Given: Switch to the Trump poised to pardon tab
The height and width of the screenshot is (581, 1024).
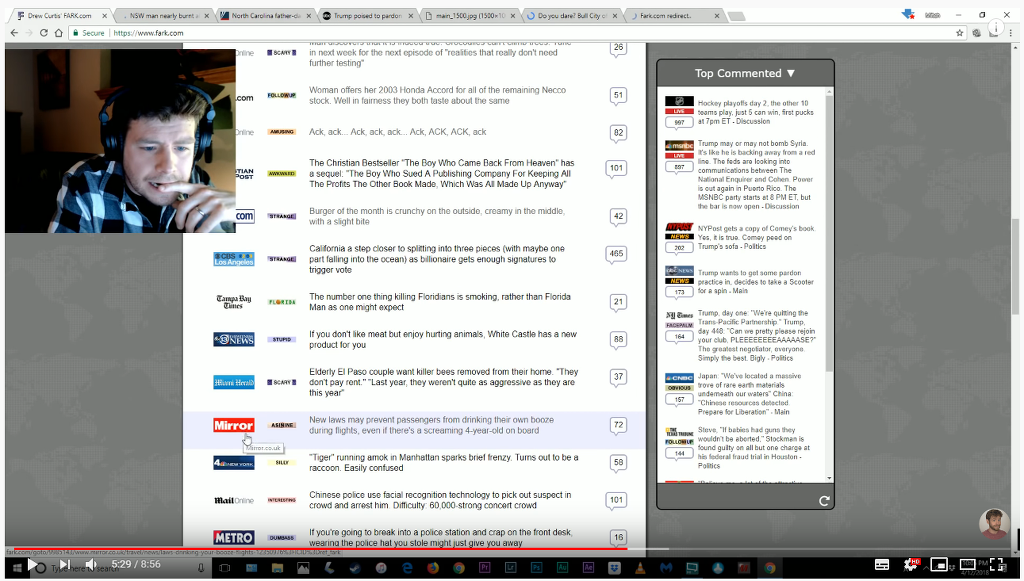Looking at the screenshot, I should [364, 16].
